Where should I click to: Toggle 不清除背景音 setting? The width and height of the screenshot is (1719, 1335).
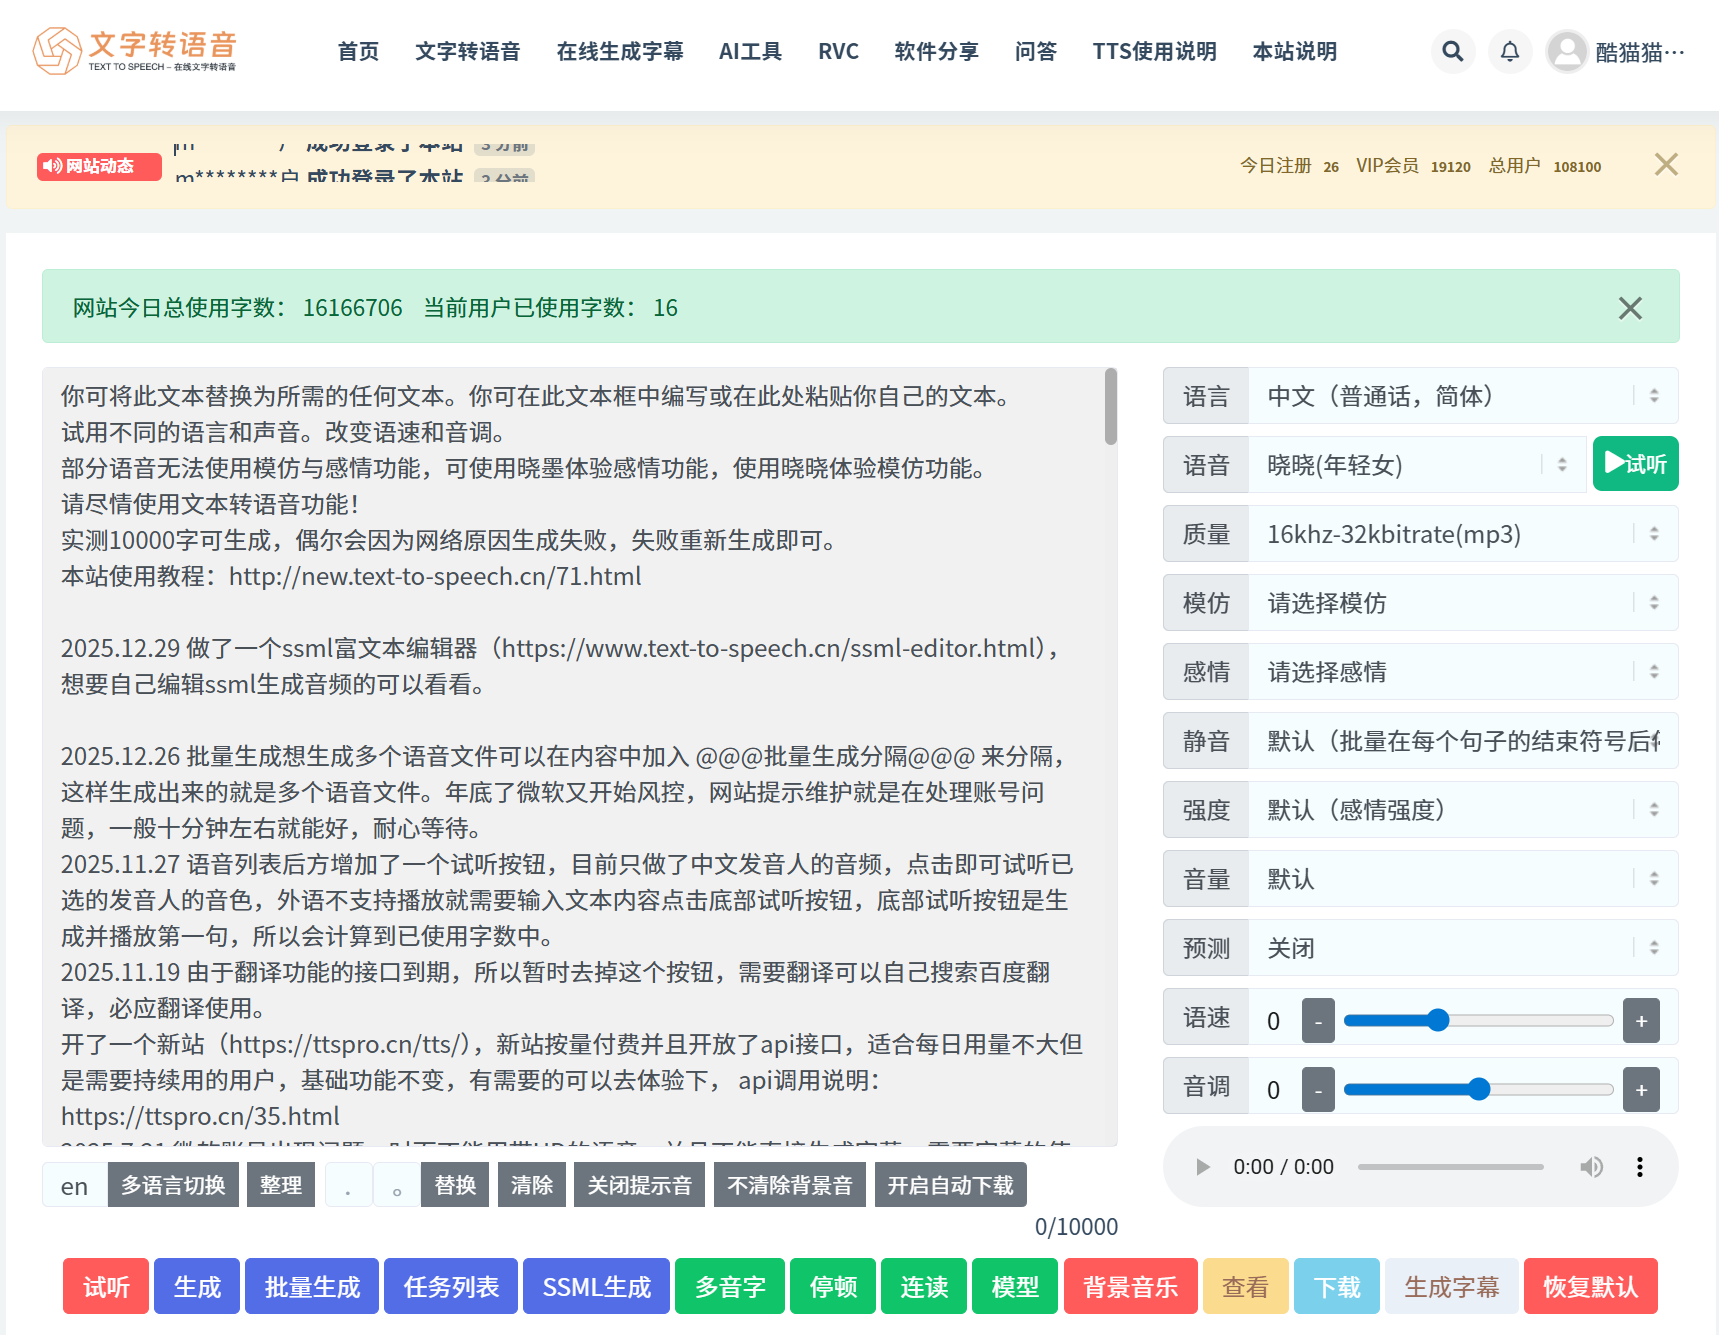(x=789, y=1185)
